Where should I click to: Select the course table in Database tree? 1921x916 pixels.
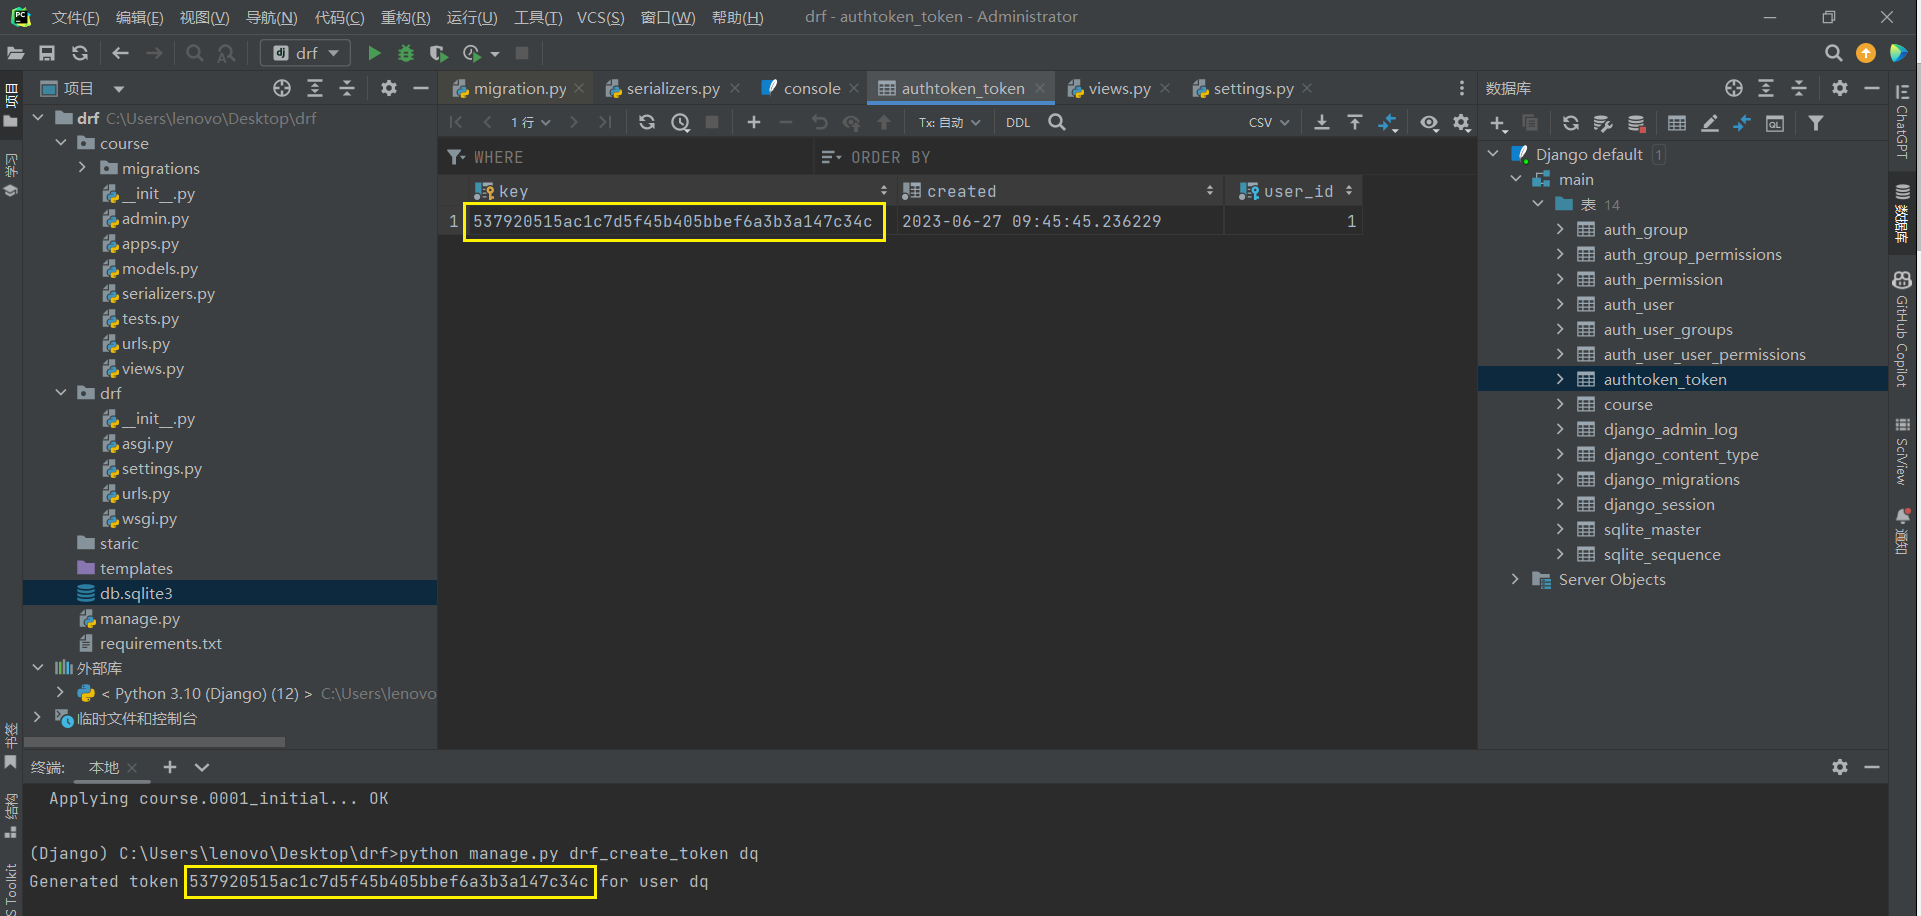[1627, 404]
